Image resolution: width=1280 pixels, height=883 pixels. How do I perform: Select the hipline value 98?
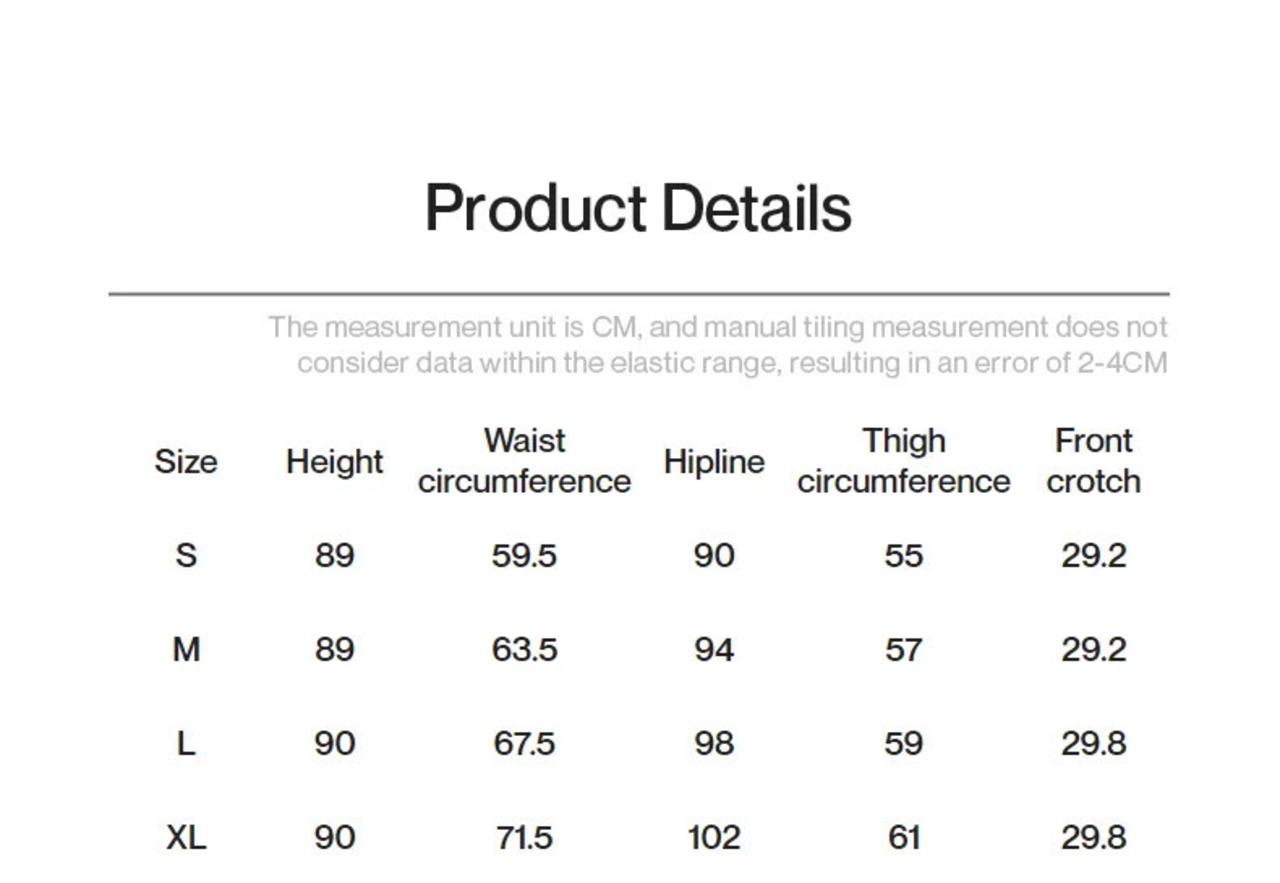(714, 744)
